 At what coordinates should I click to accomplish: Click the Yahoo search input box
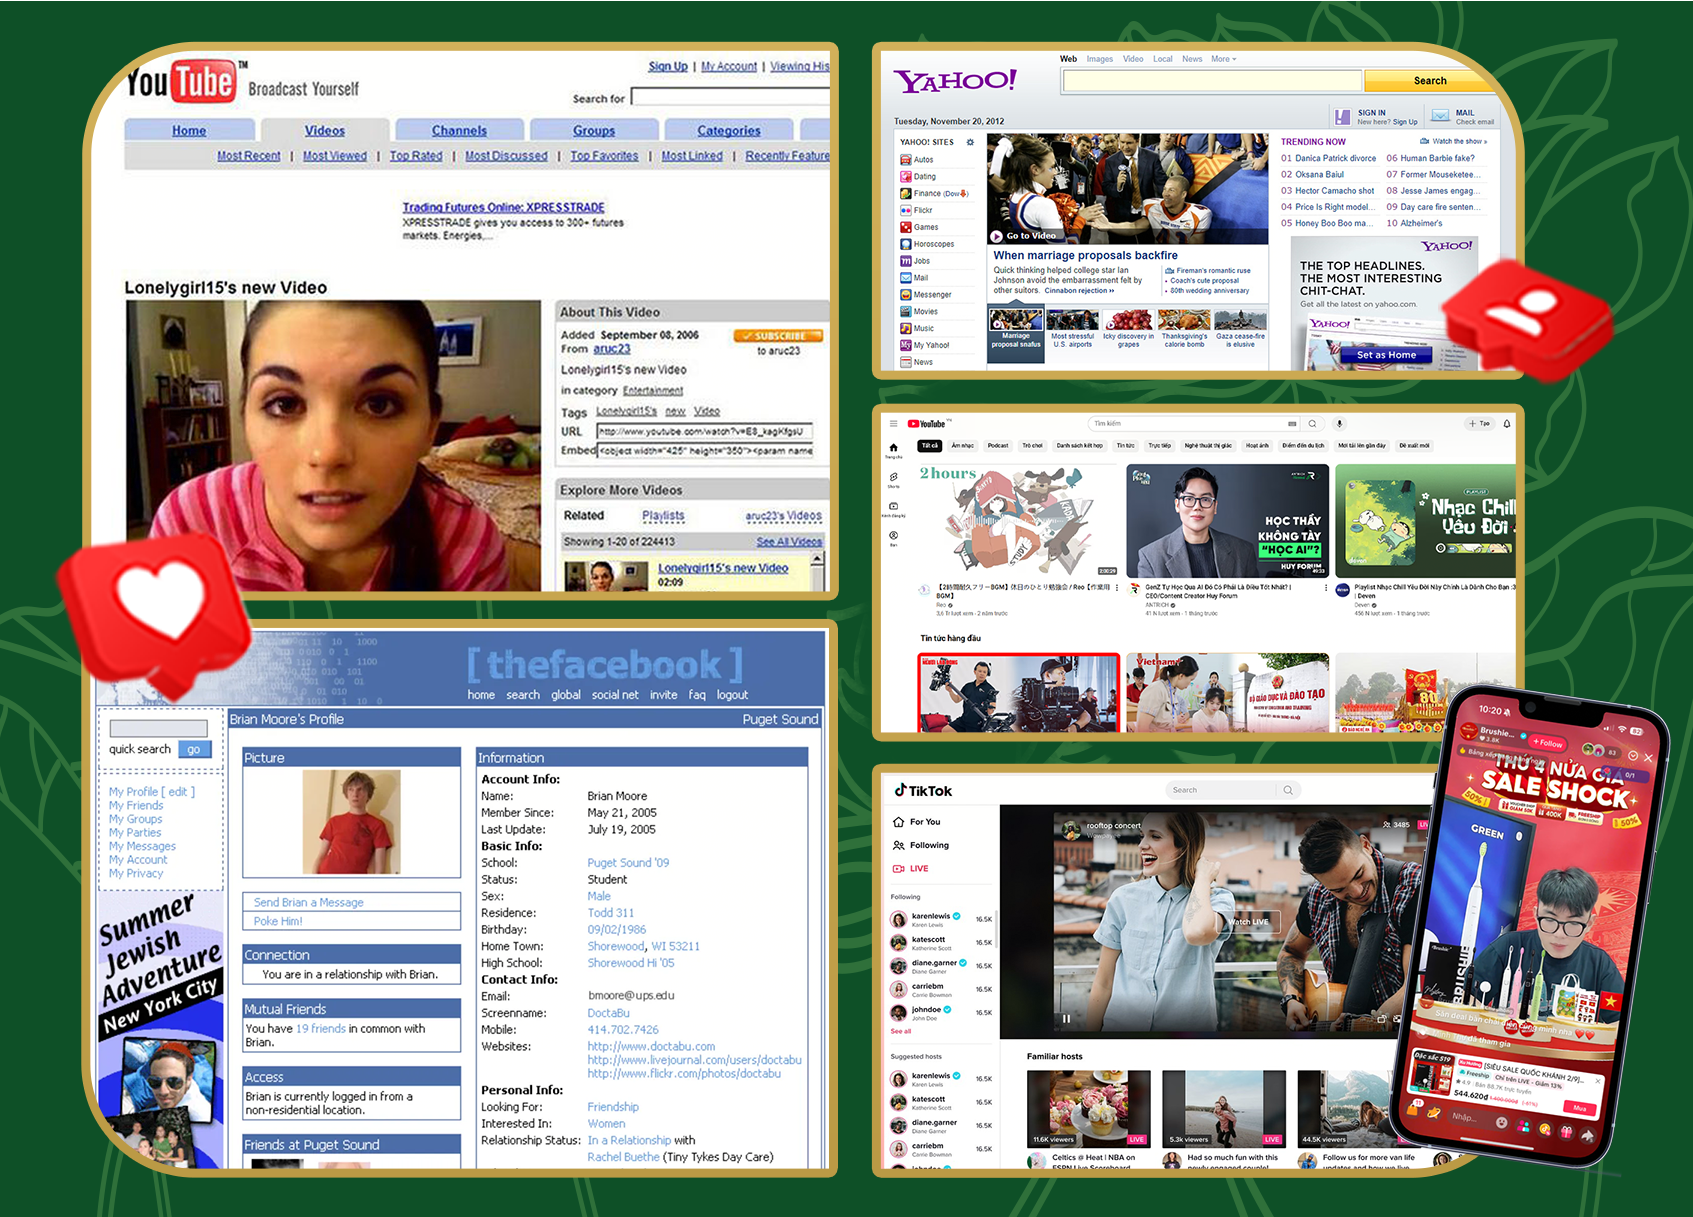[x=1212, y=81]
